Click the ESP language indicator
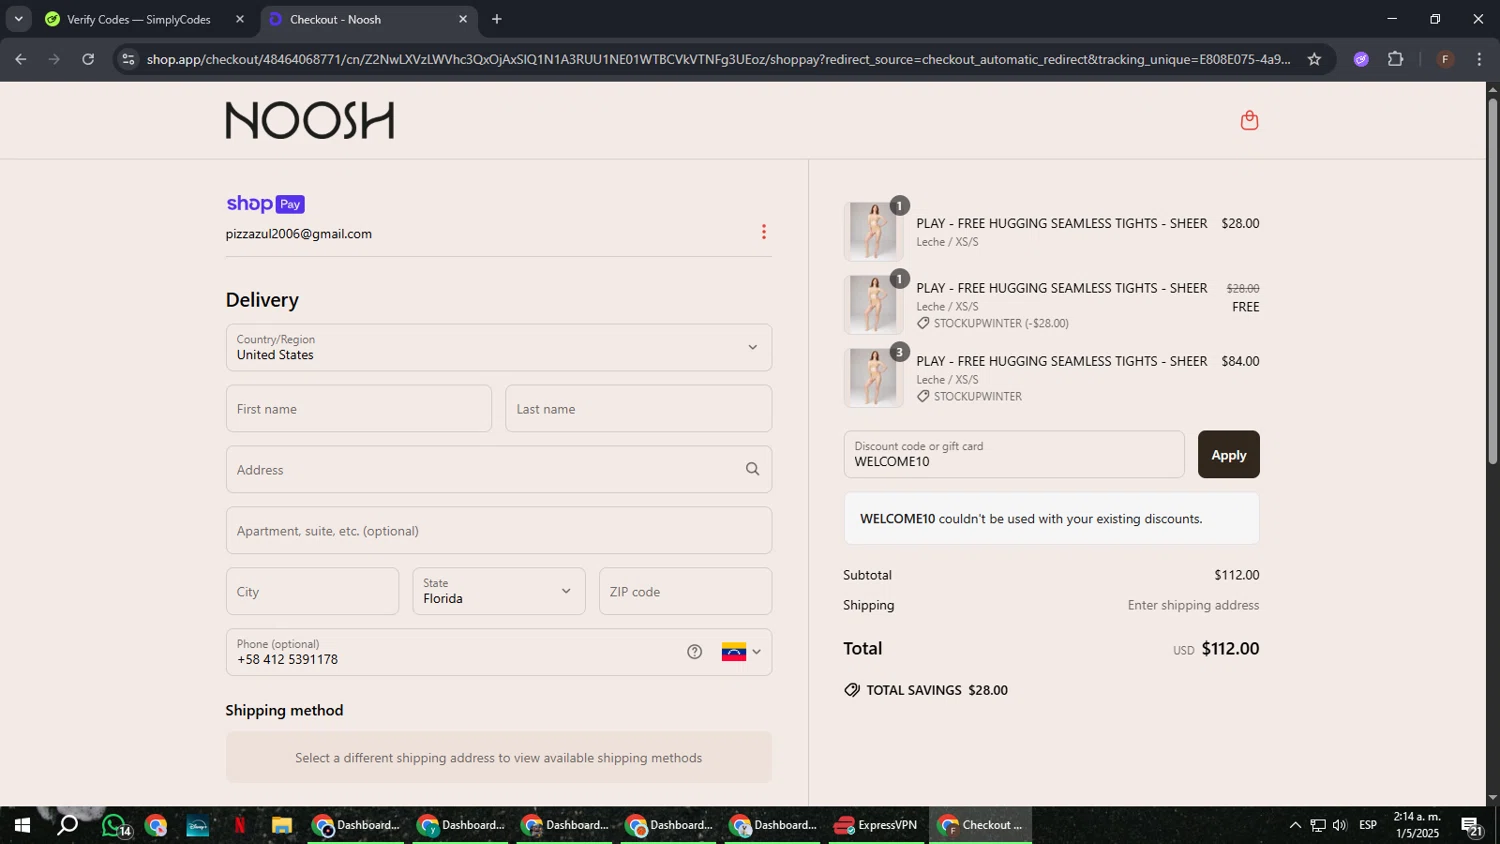Viewport: 1500px width, 844px height. [1368, 825]
